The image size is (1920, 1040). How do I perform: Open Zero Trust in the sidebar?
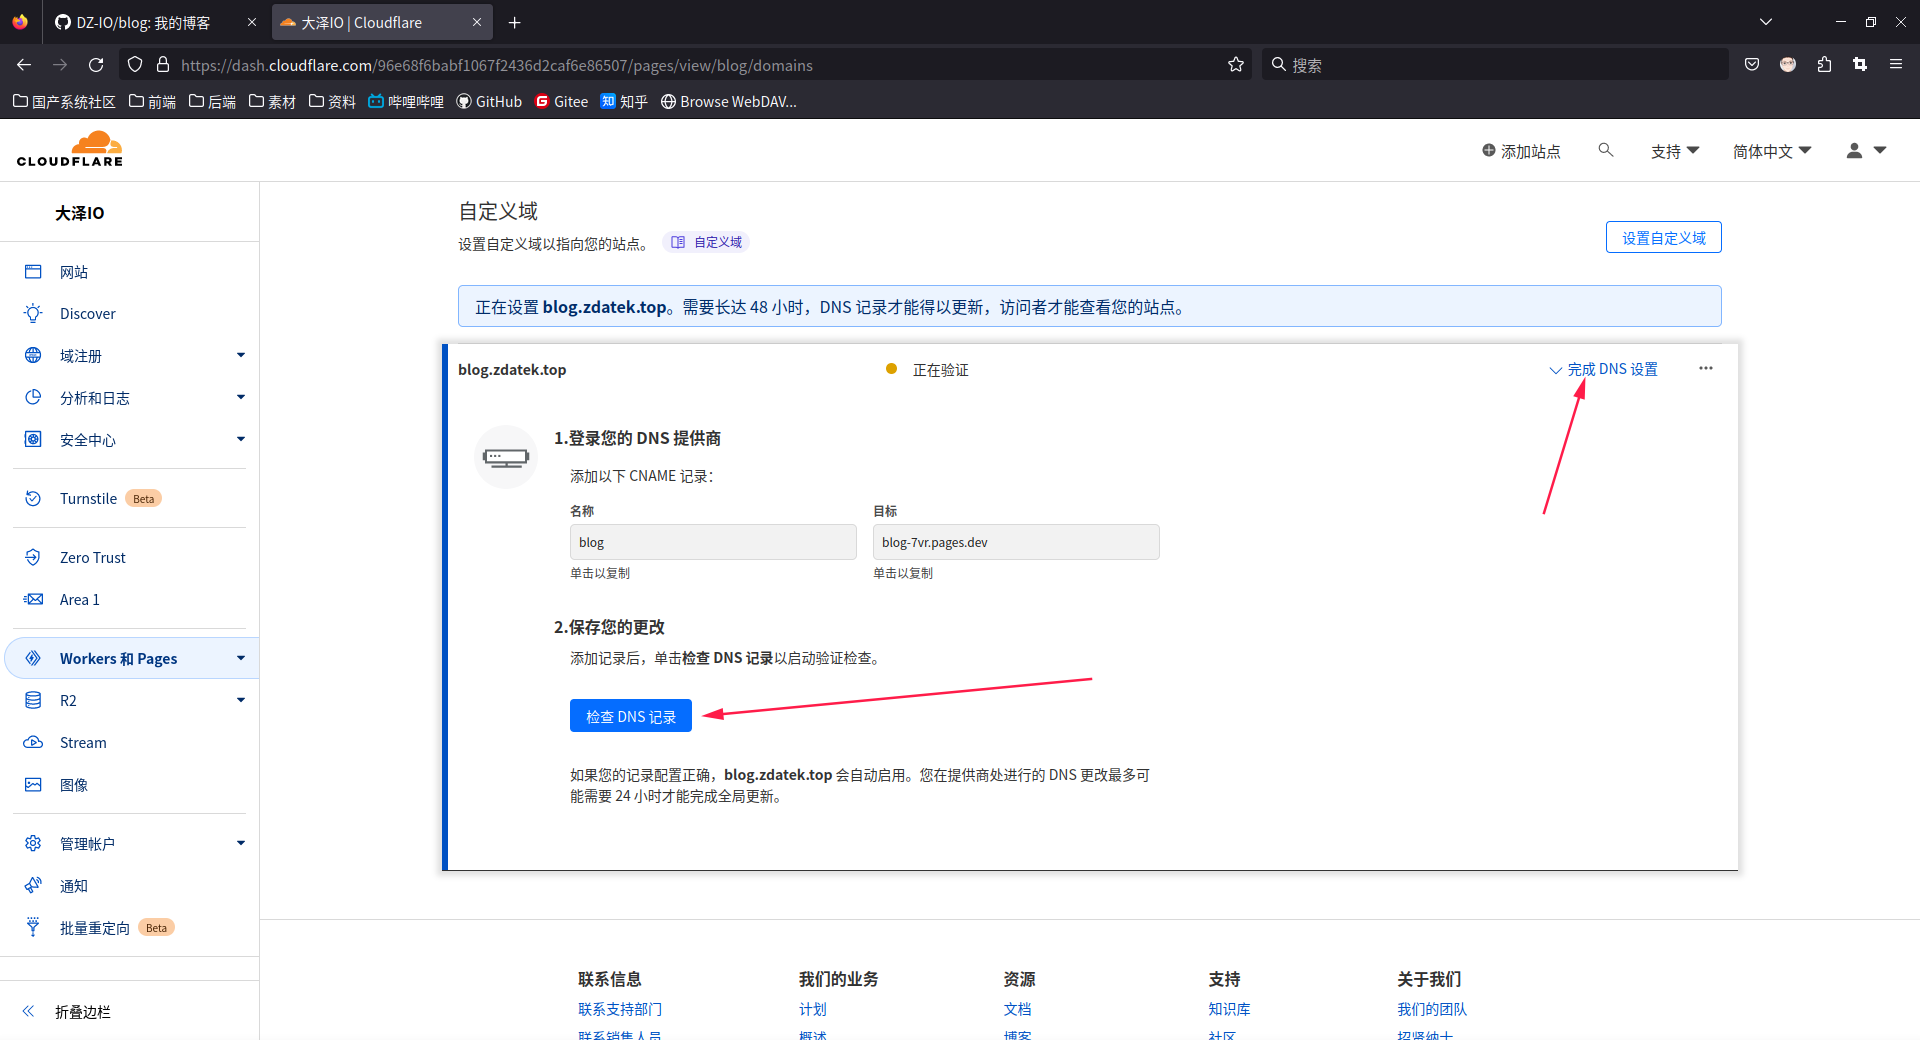pyautogui.click(x=92, y=557)
